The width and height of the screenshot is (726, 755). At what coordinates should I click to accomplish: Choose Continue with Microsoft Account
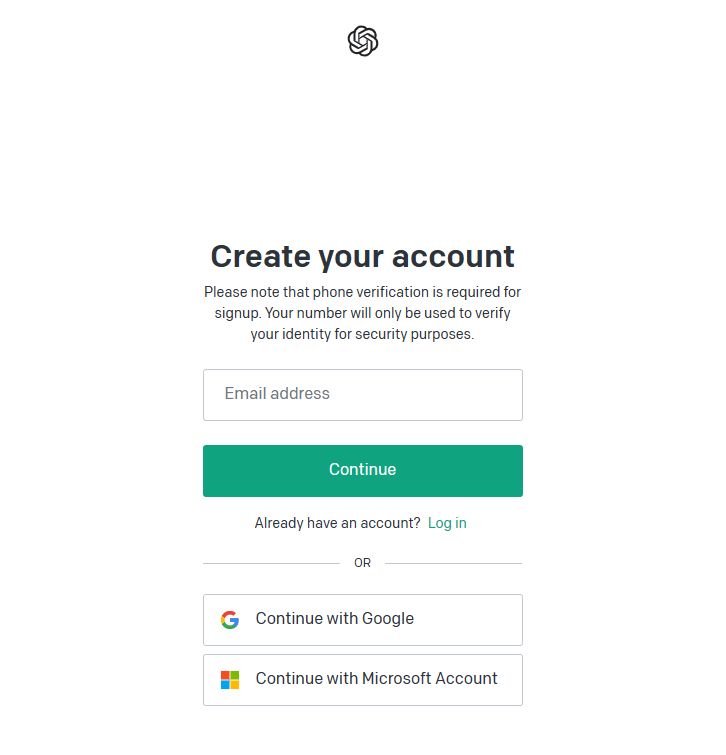point(362,680)
